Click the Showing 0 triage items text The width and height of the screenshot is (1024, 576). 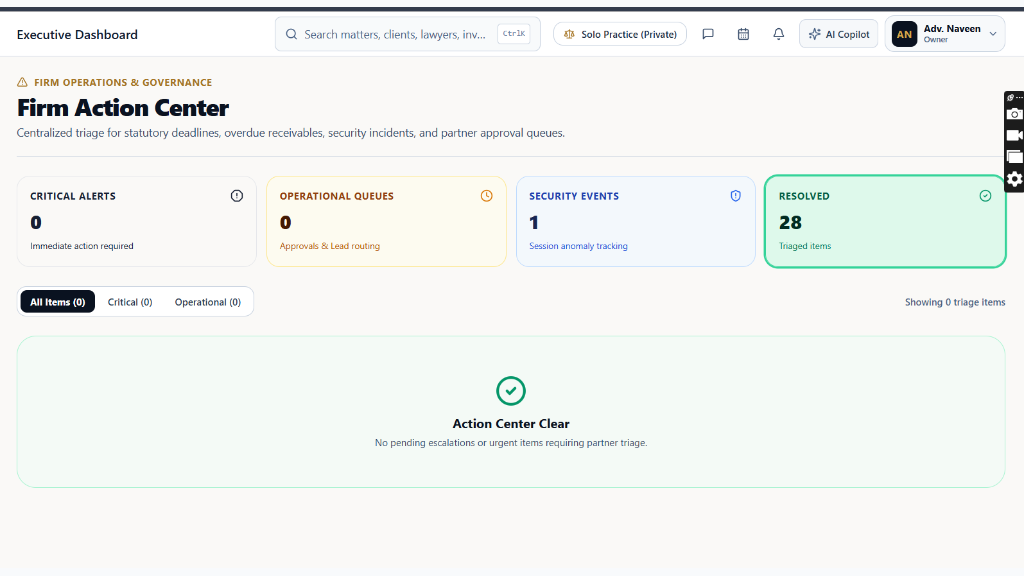click(x=955, y=302)
